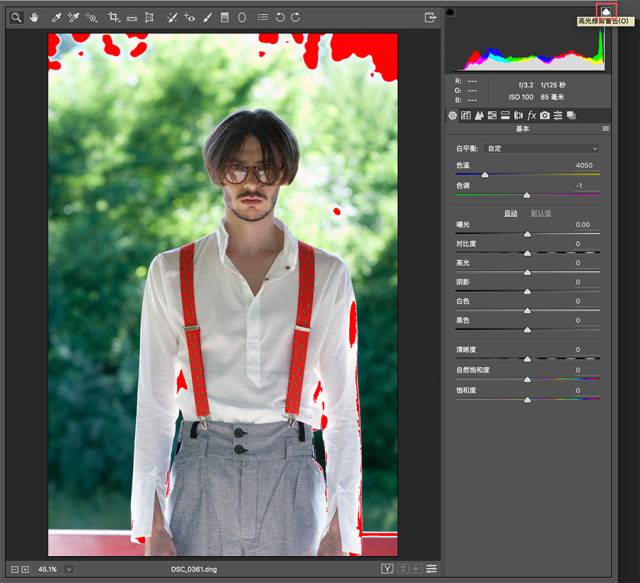The height and width of the screenshot is (583, 640).
Task: Select the Zoom tool in the toolbar
Action: 16,18
